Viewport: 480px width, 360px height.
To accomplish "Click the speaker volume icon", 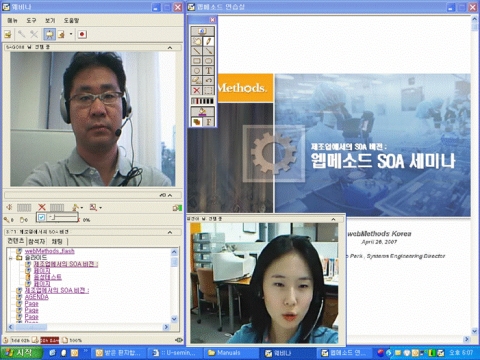I will point(9,207).
